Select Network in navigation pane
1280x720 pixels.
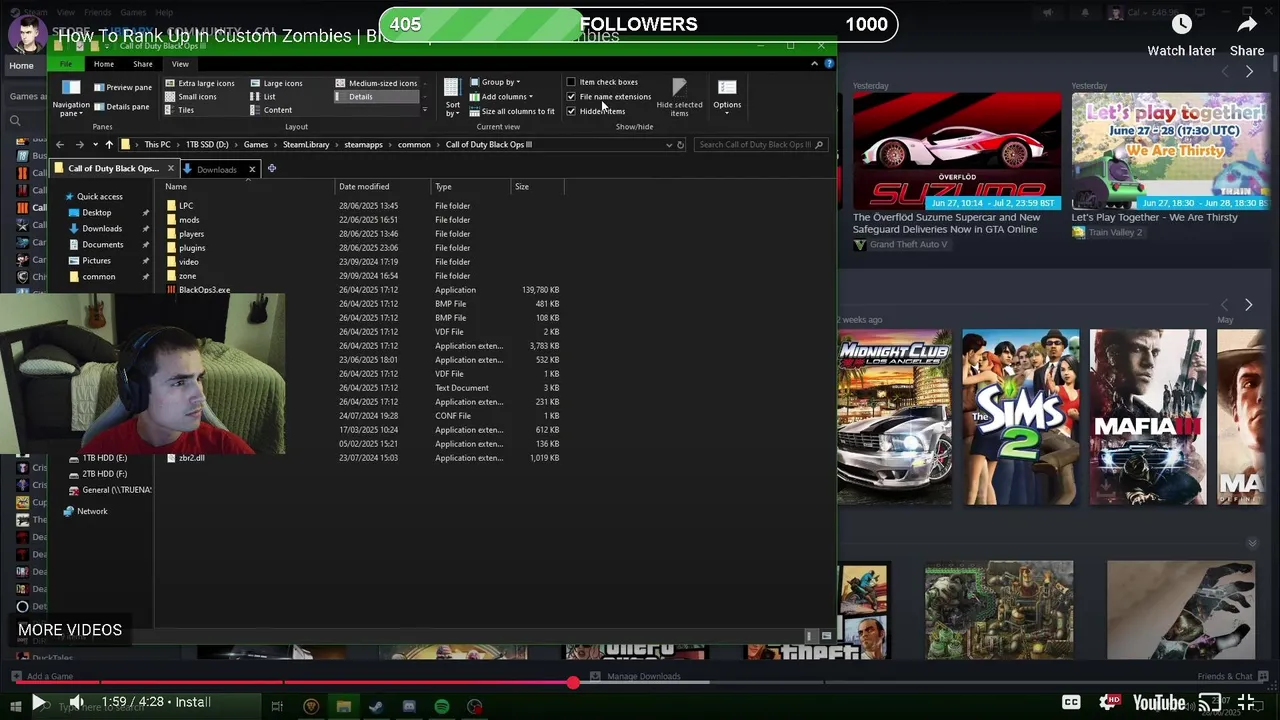91,511
